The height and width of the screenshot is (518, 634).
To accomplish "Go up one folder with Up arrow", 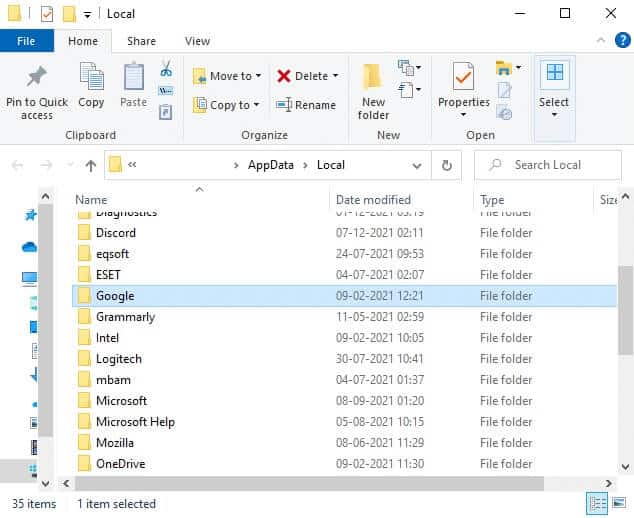I will pos(91,165).
